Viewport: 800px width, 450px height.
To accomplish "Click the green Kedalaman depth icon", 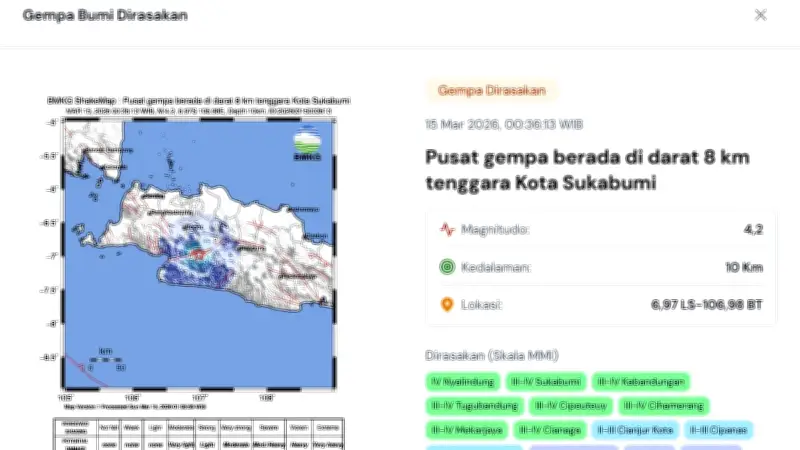I will click(x=447, y=267).
